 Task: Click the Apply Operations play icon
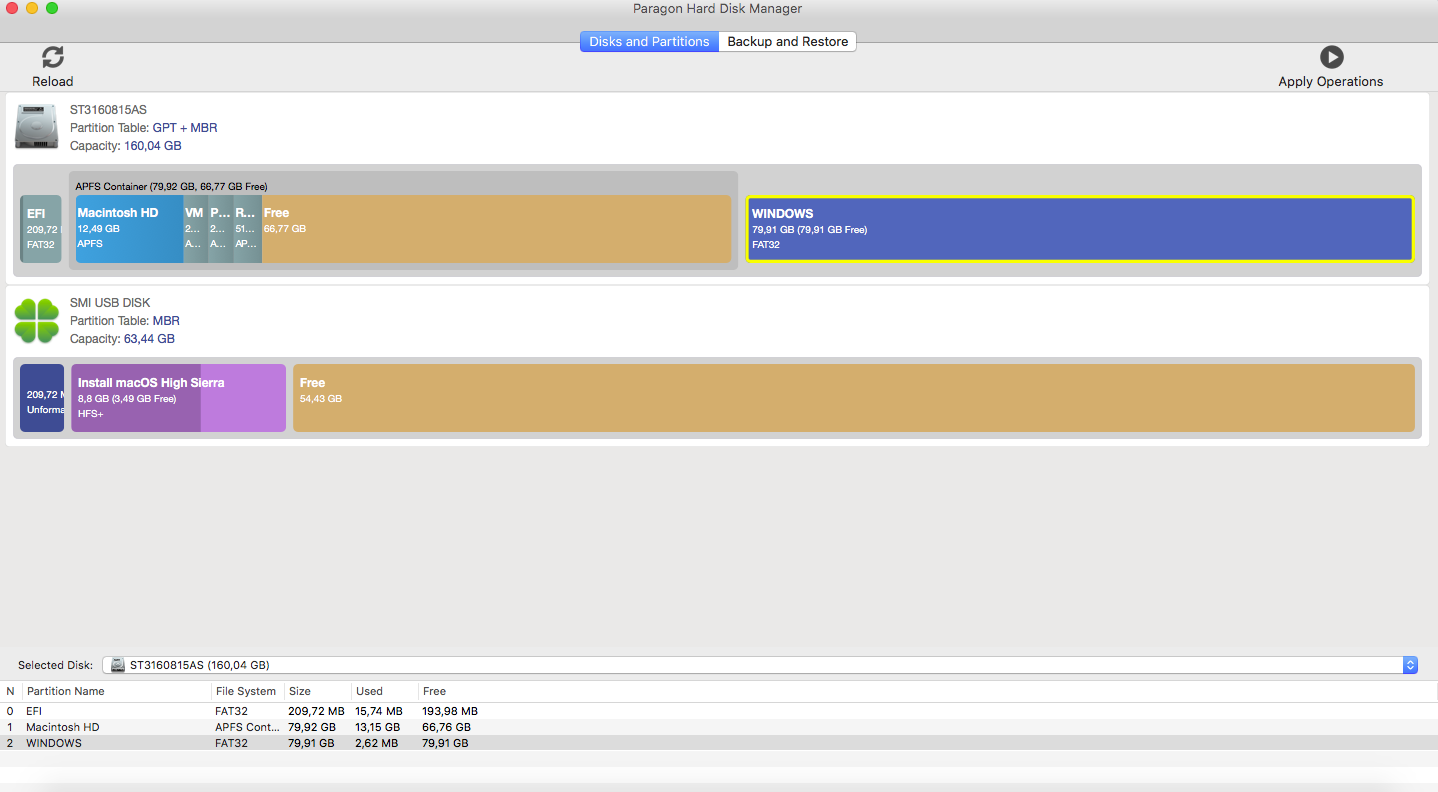pyautogui.click(x=1331, y=58)
